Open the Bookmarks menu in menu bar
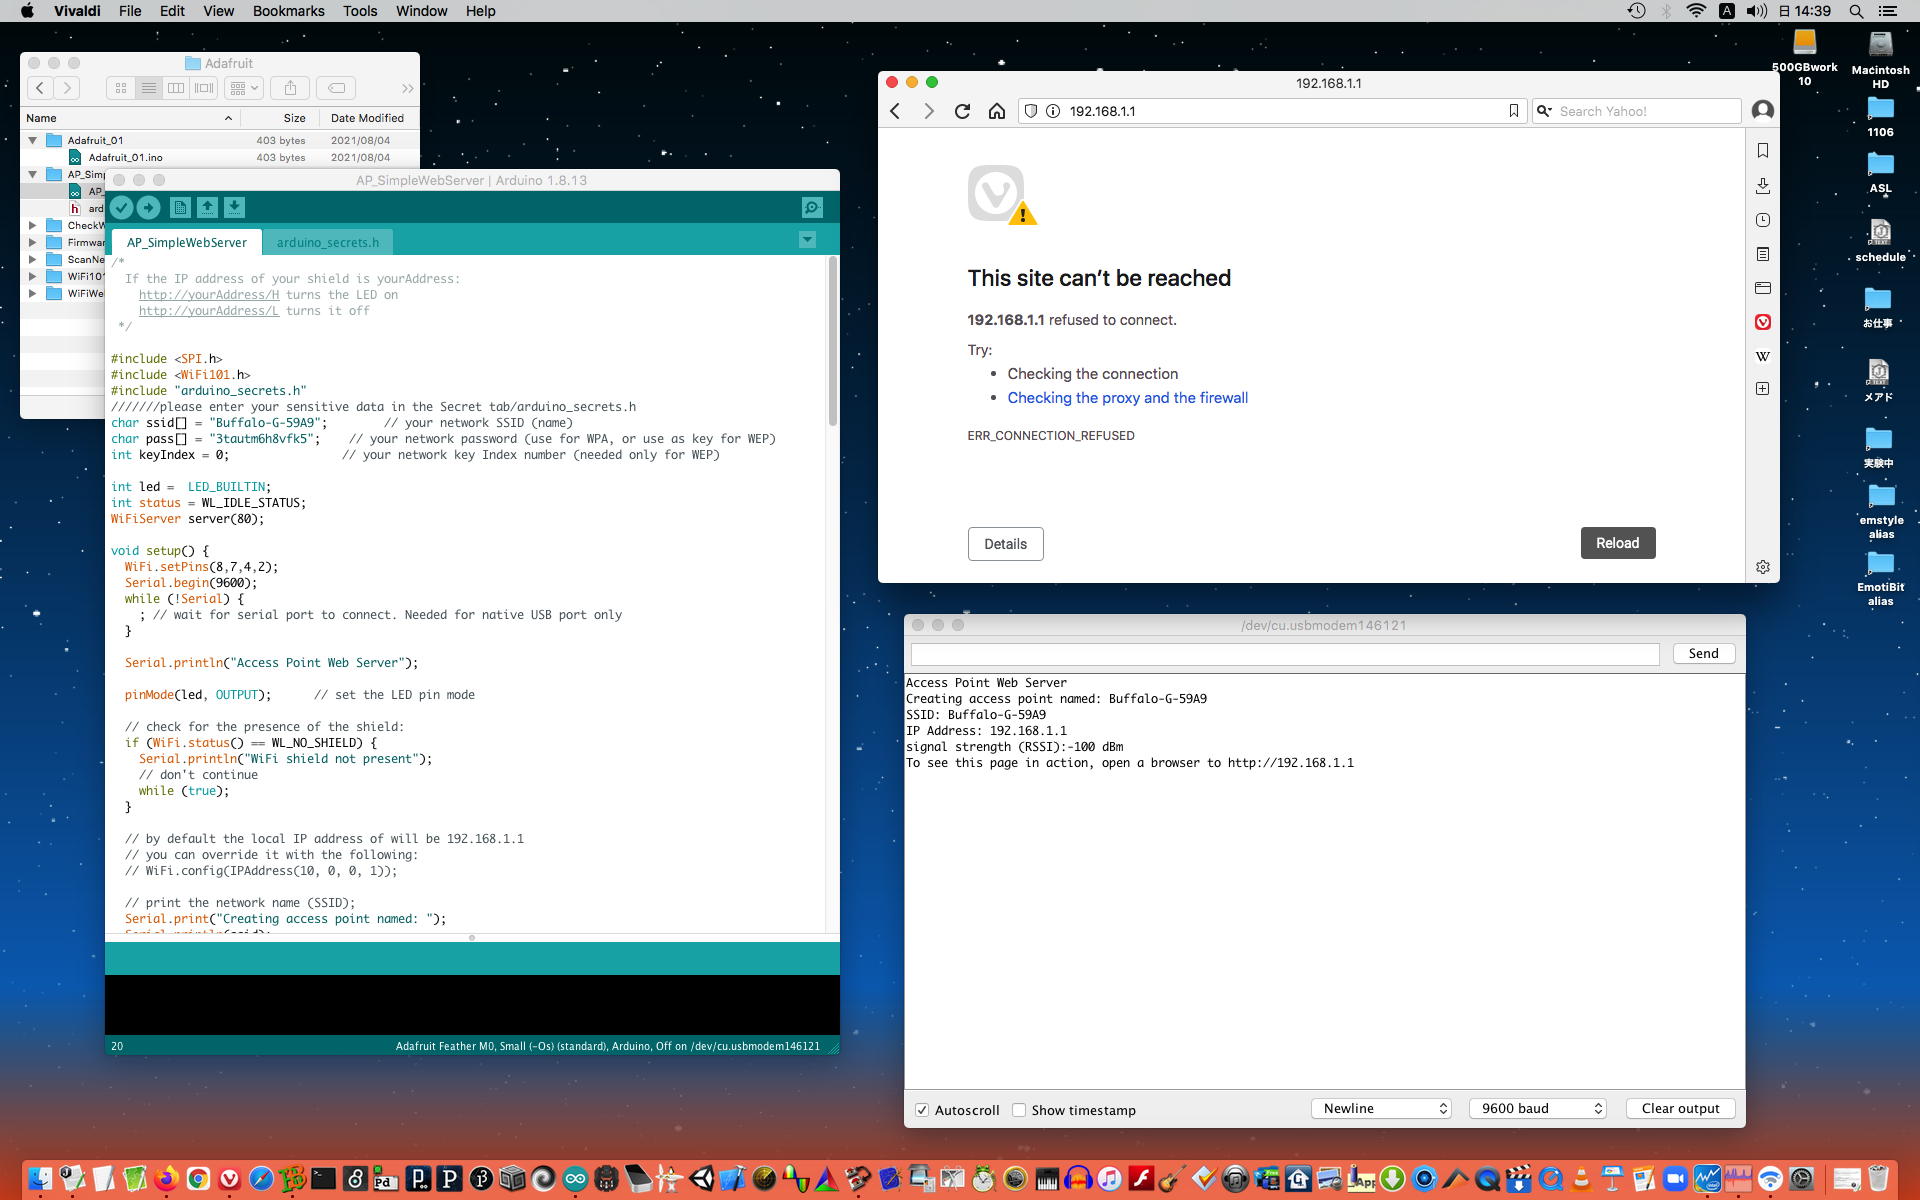This screenshot has width=1920, height=1200. [x=288, y=11]
